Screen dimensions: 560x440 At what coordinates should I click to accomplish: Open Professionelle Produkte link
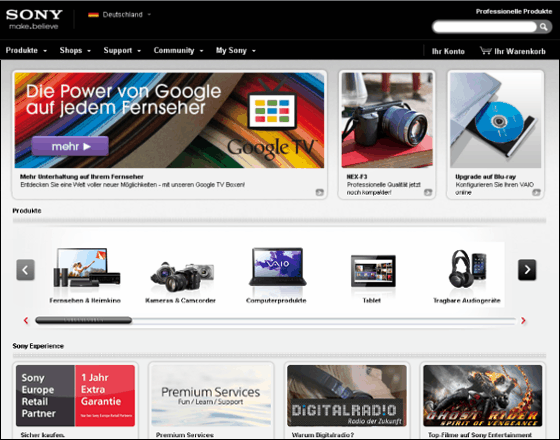[514, 11]
